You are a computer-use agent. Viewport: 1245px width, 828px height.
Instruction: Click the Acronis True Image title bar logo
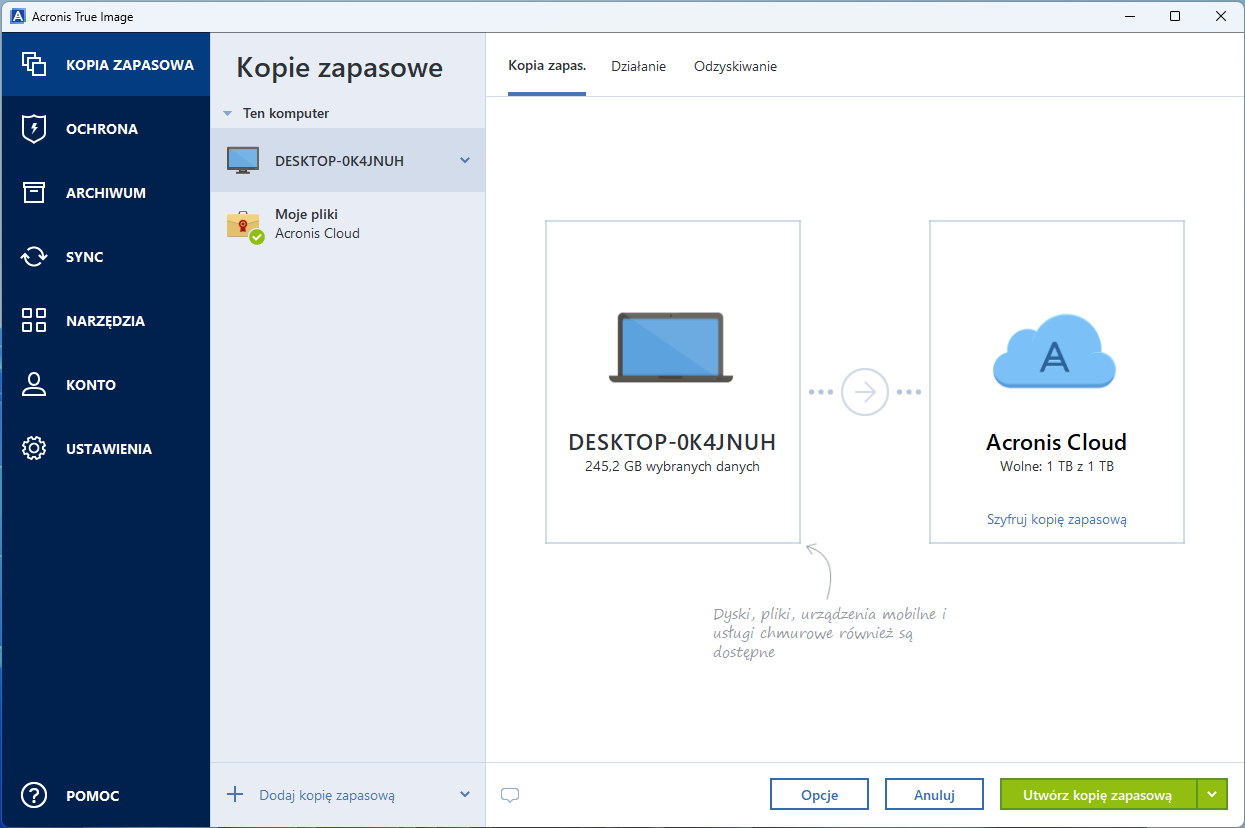18,16
